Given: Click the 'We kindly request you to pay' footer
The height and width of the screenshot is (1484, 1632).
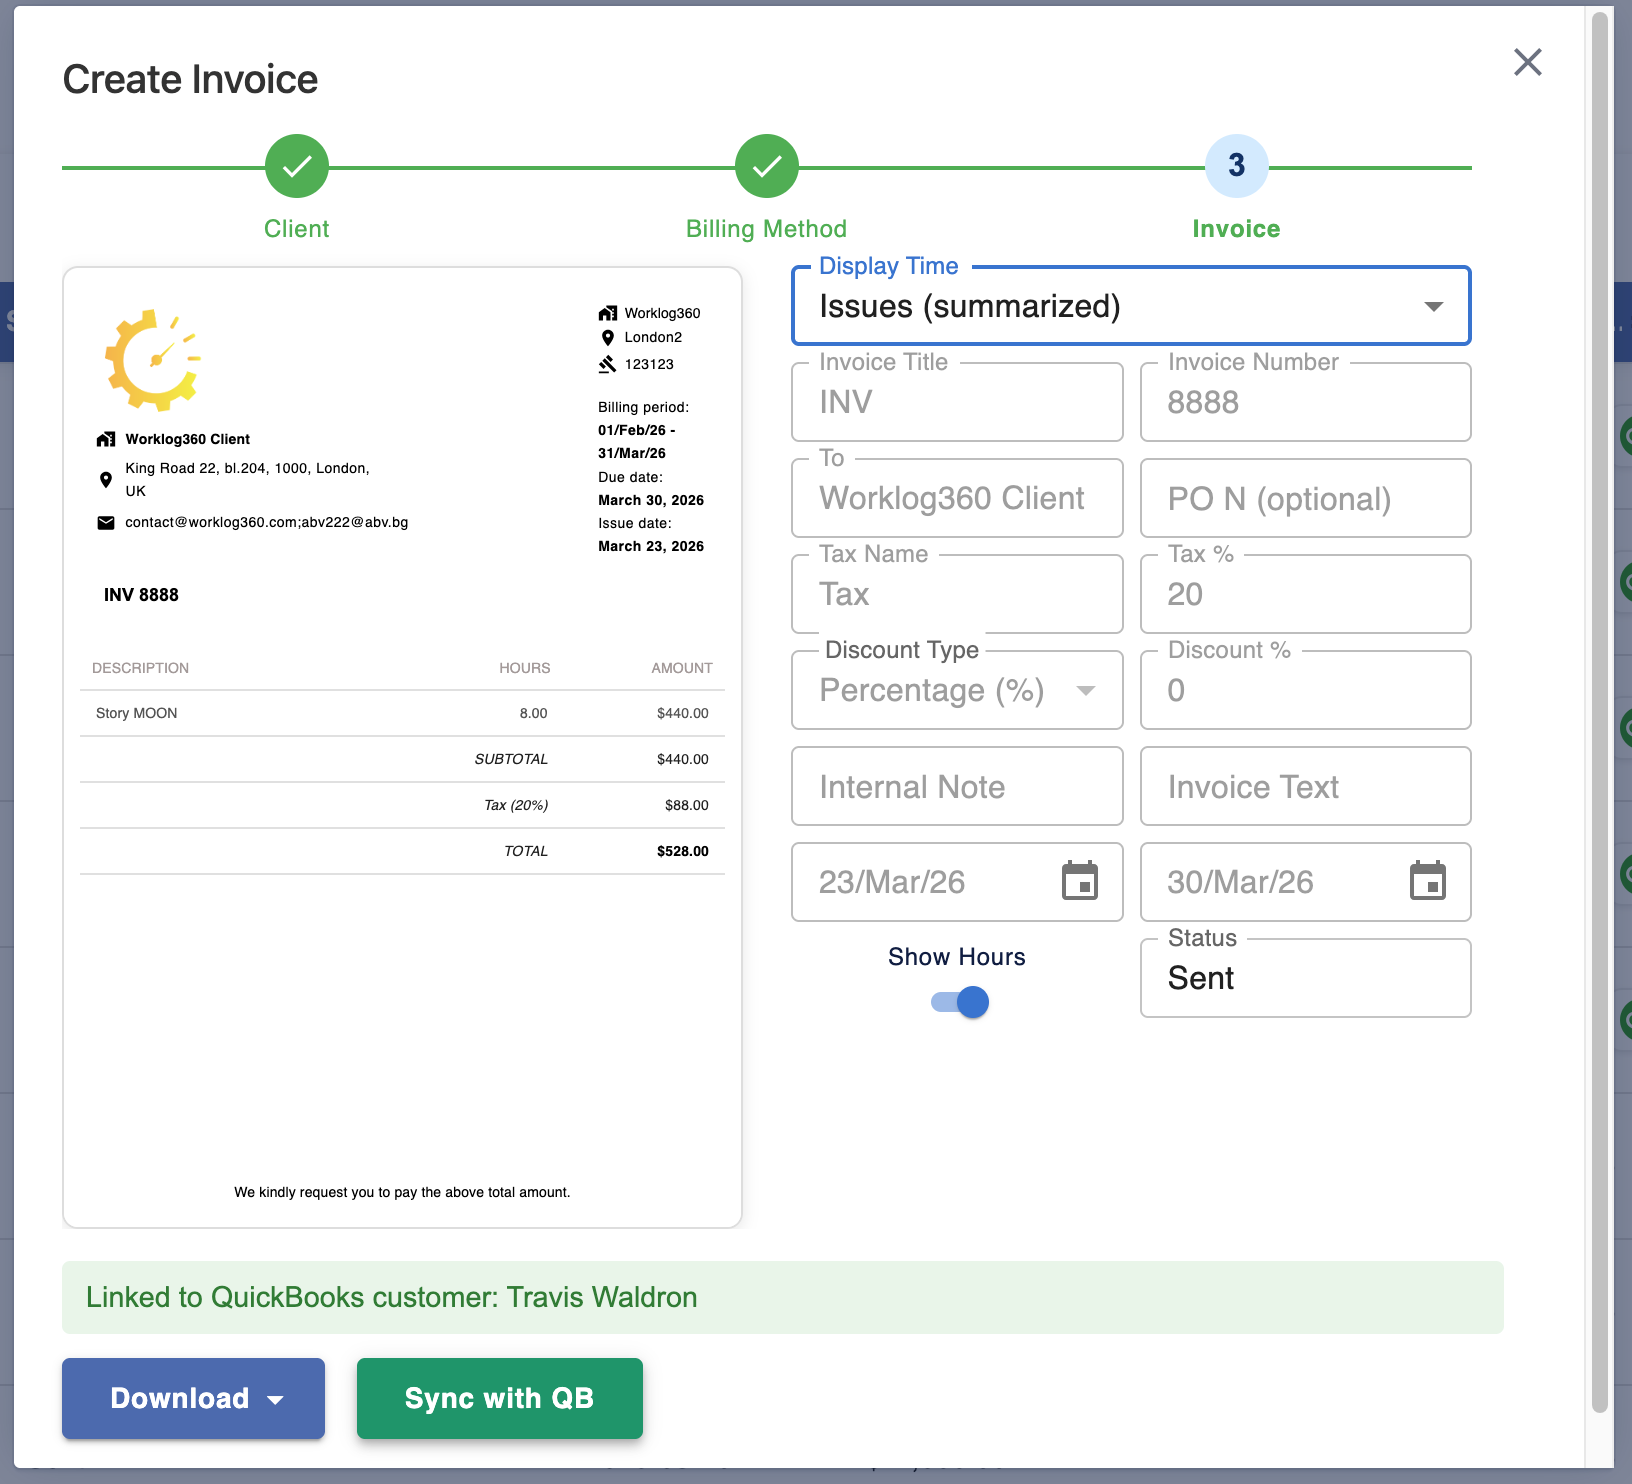Looking at the screenshot, I should 402,1192.
